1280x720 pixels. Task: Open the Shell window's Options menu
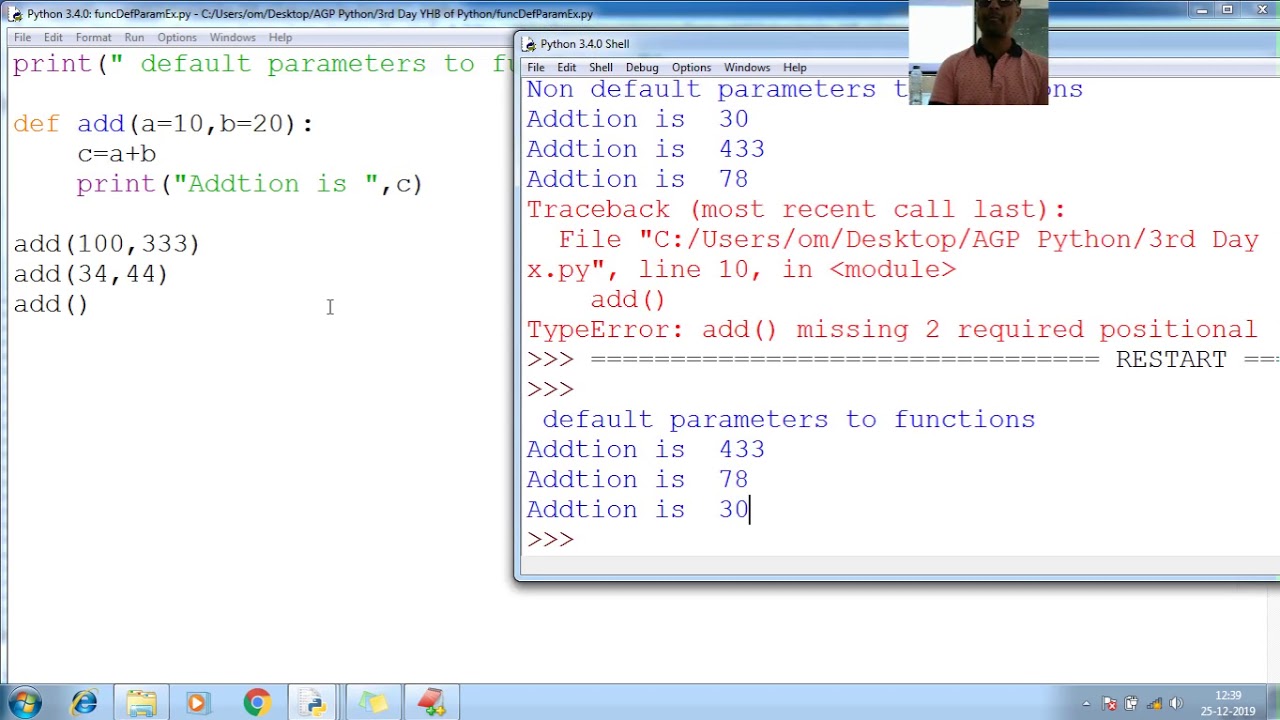691,67
